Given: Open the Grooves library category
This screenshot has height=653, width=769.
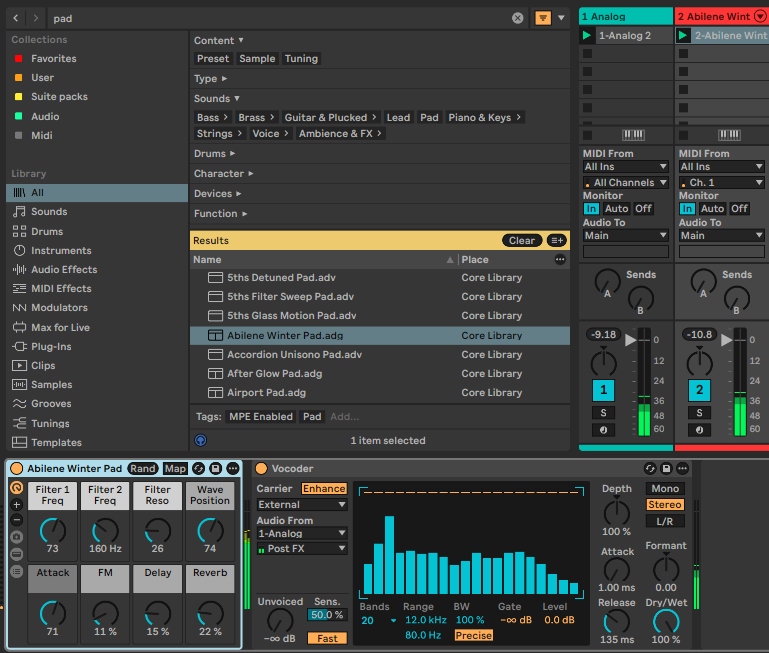Looking at the screenshot, I should pos(51,404).
